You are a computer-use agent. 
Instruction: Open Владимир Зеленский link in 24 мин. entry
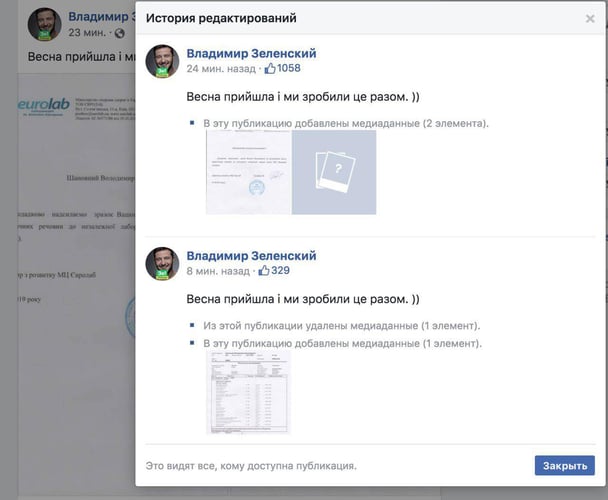tap(251, 54)
